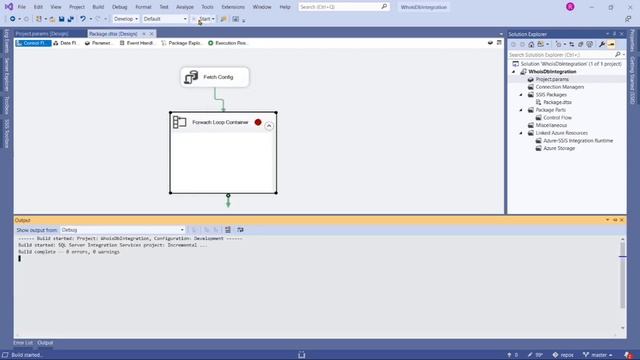Image resolution: width=640 pixels, height=360 pixels.
Task: Click the pin auto-hide icon of Output panel
Action: click(x=615, y=220)
